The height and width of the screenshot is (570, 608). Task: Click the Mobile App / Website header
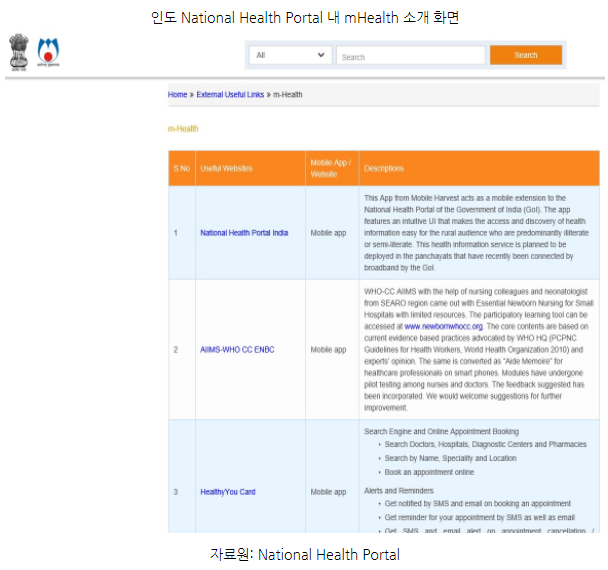(x=332, y=168)
